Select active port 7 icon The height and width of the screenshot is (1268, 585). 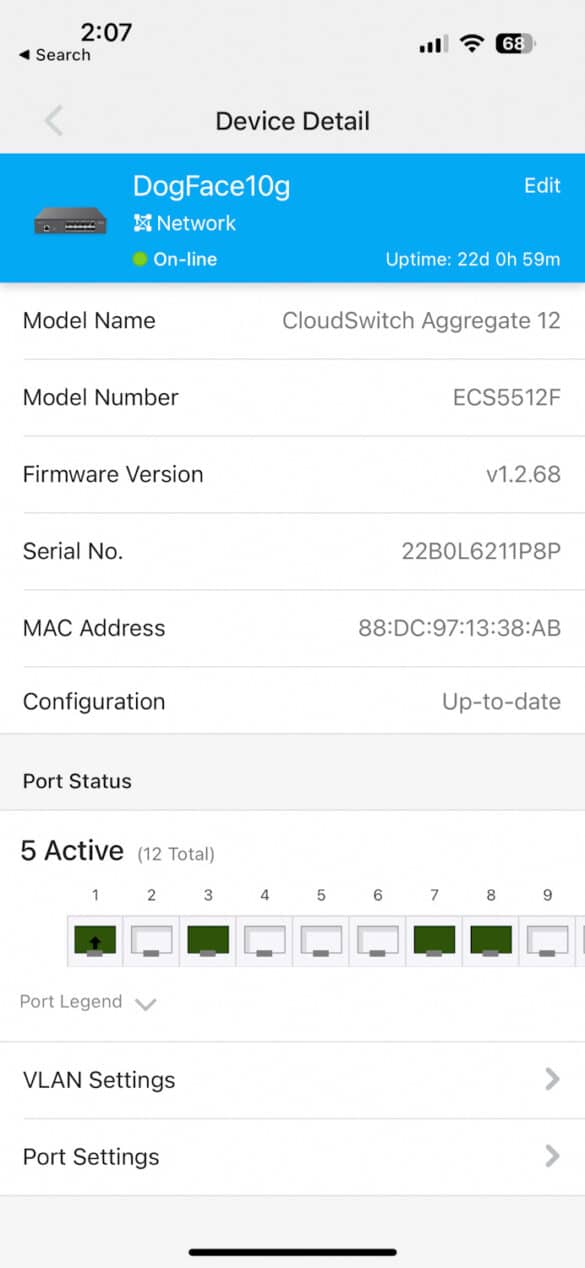pyautogui.click(x=434, y=942)
